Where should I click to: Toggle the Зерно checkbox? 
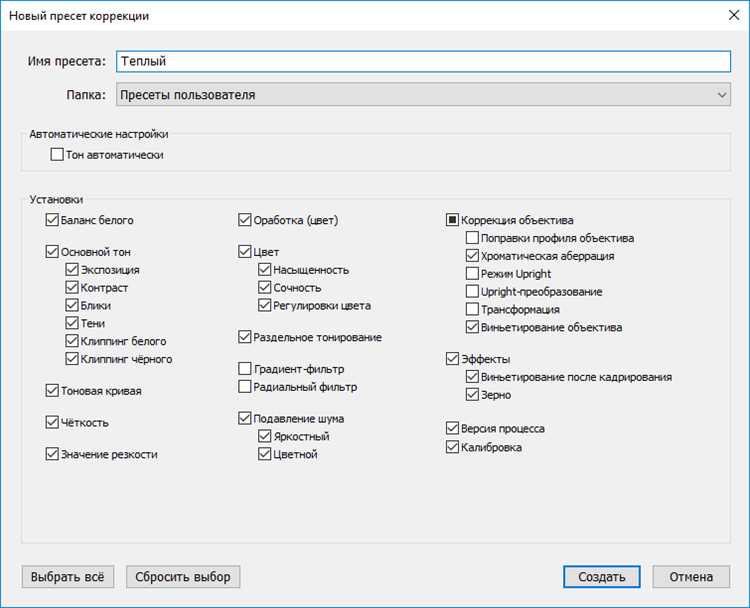coord(472,395)
